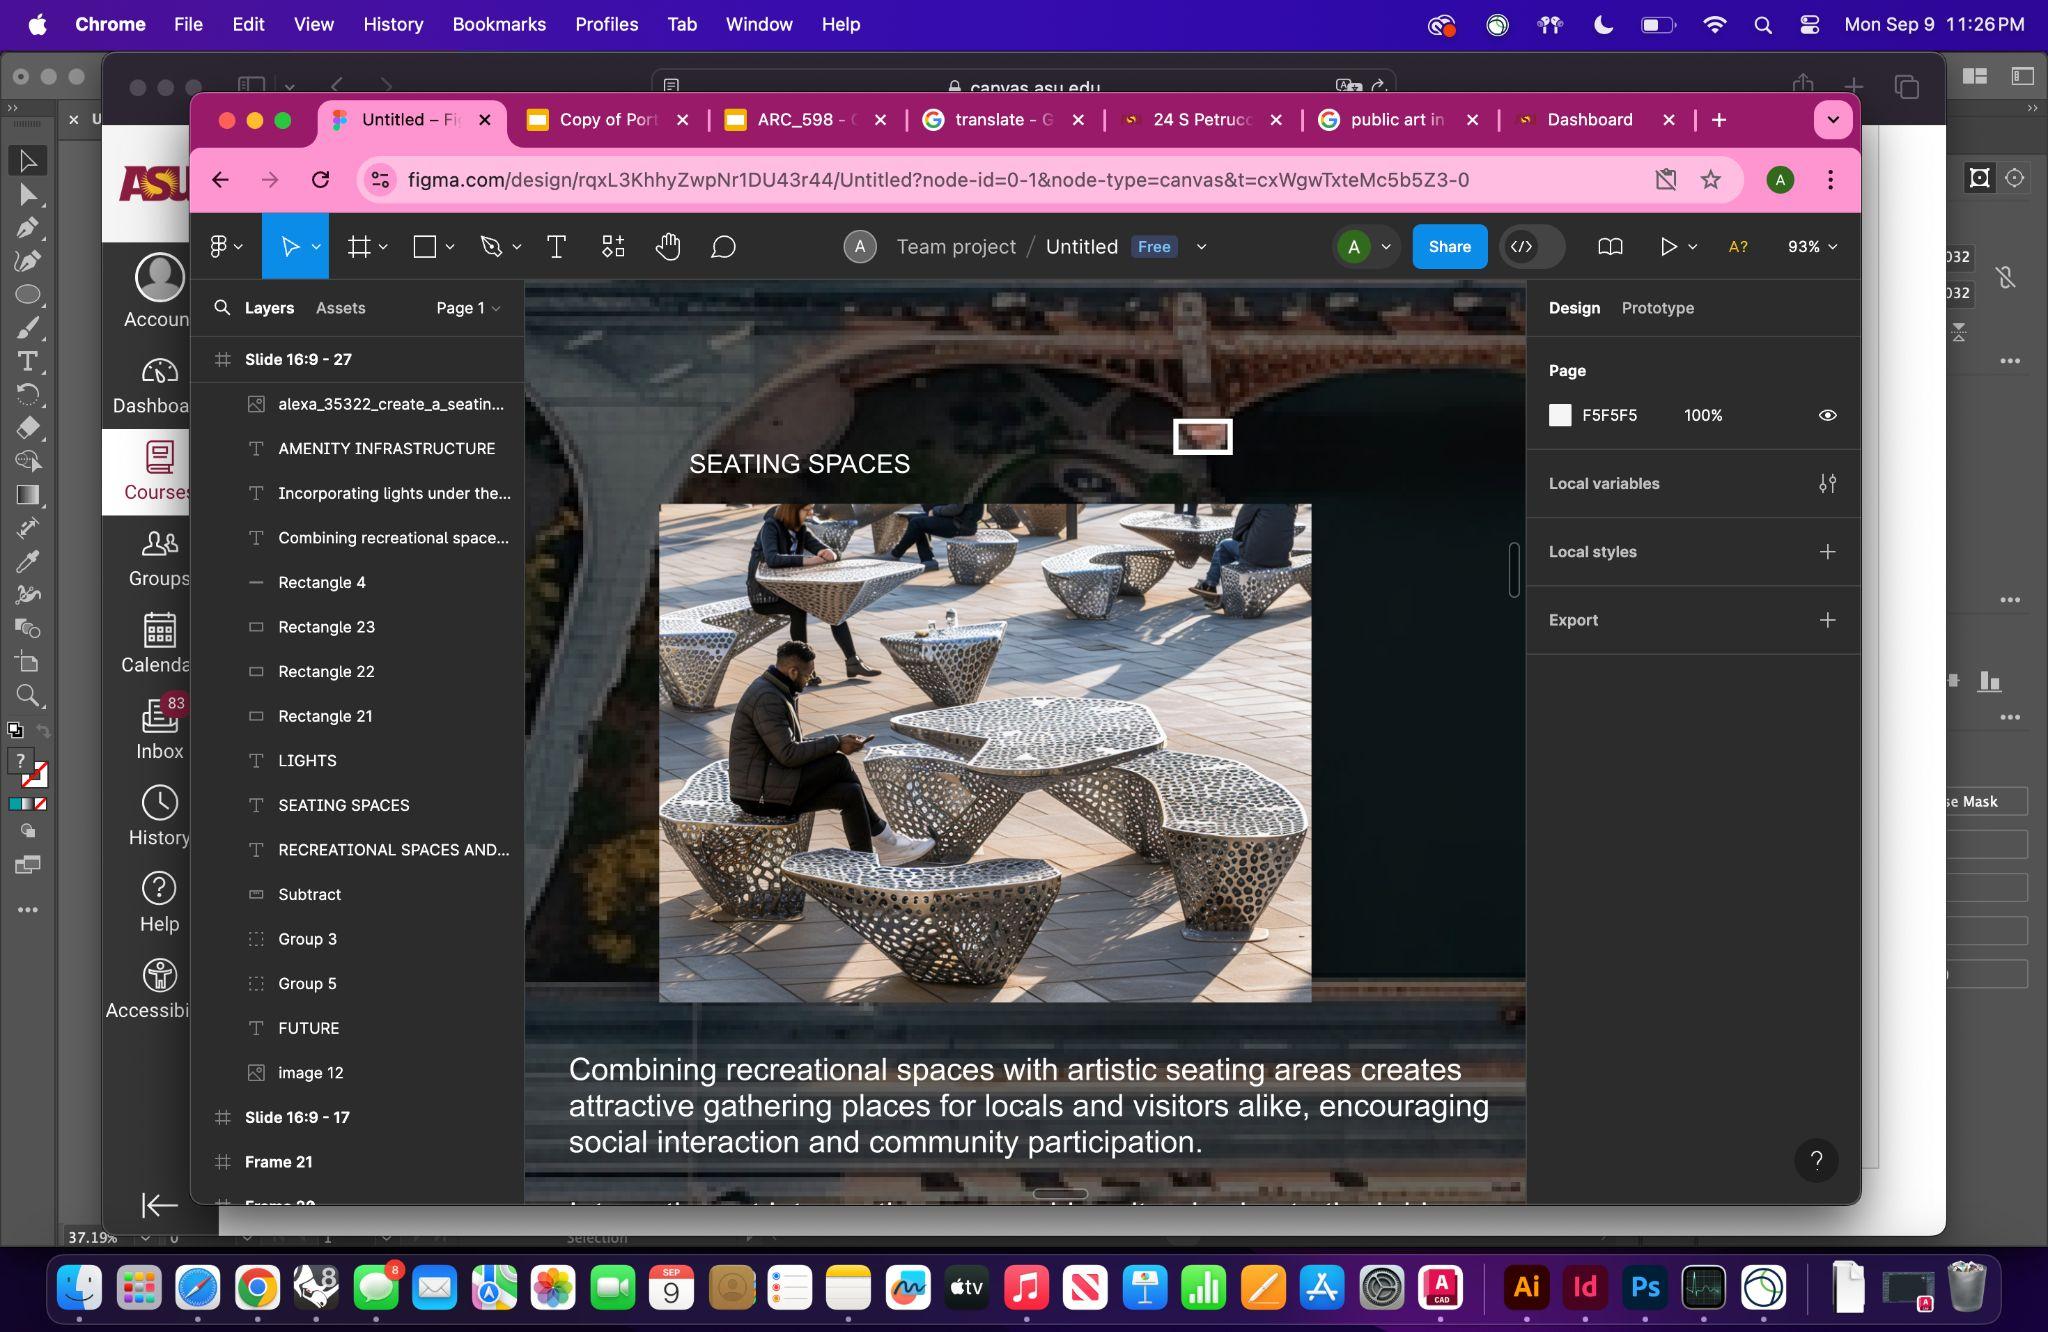Open the 93% zoom dropdown
Image resolution: width=2048 pixels, height=1332 pixels.
(1812, 247)
